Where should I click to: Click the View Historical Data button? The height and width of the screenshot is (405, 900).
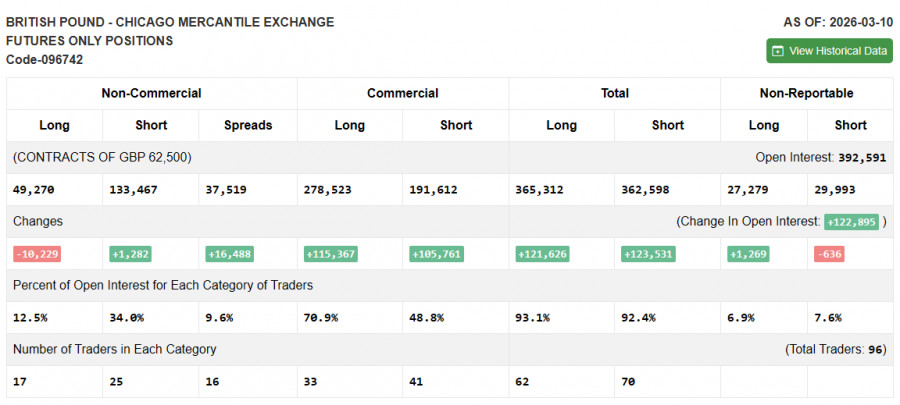(x=829, y=51)
